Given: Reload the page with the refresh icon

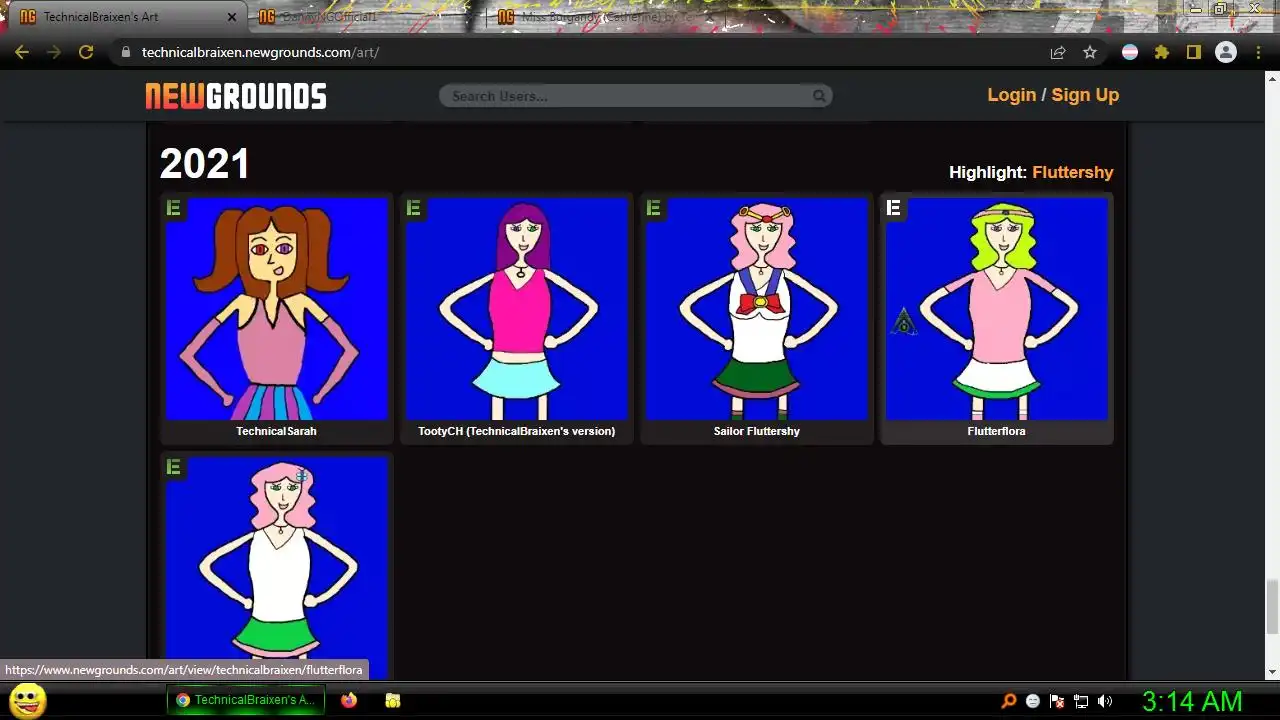Looking at the screenshot, I should [86, 52].
